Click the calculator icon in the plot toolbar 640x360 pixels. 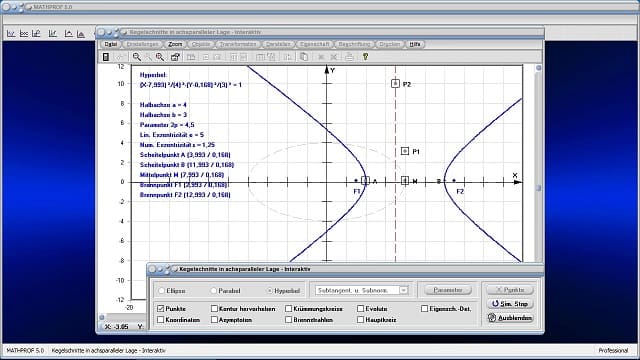click(x=106, y=57)
